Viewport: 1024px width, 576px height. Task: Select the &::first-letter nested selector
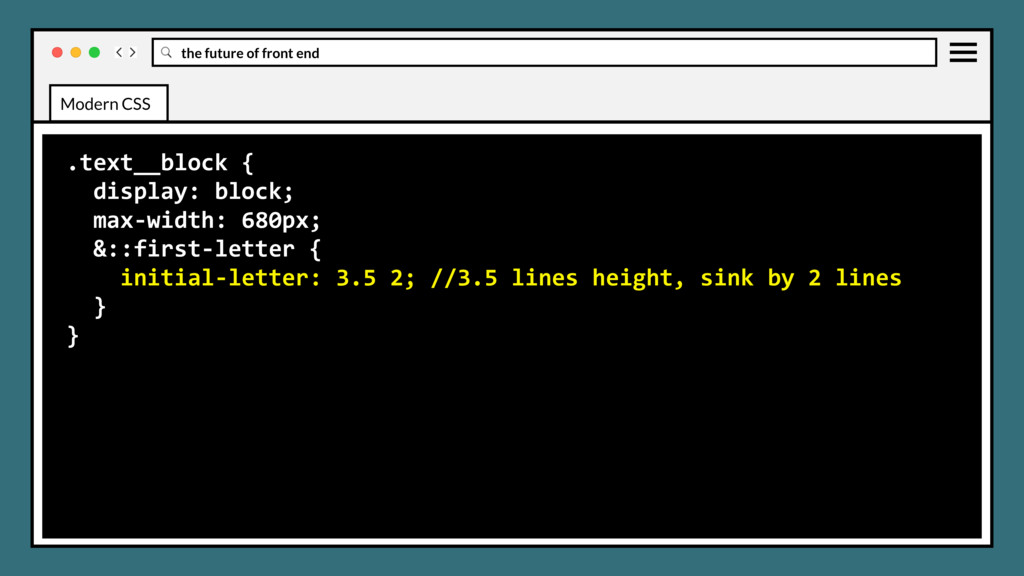(207, 249)
